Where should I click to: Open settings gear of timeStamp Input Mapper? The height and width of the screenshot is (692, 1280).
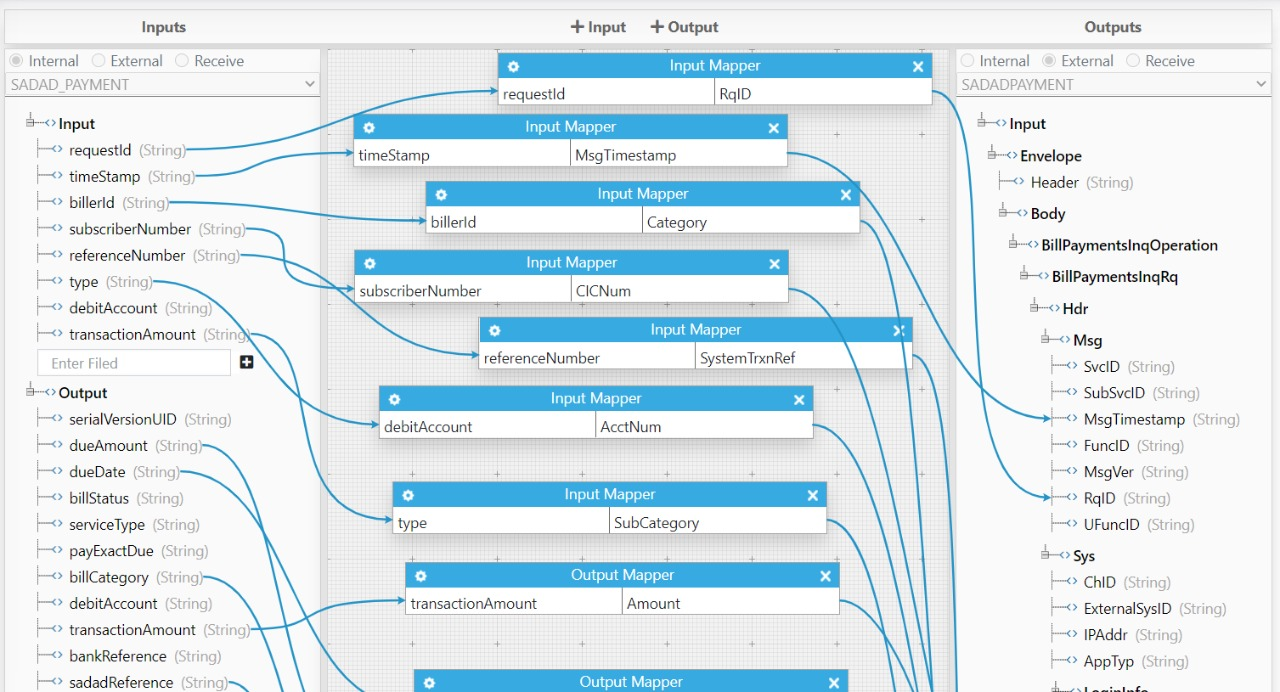pos(369,128)
